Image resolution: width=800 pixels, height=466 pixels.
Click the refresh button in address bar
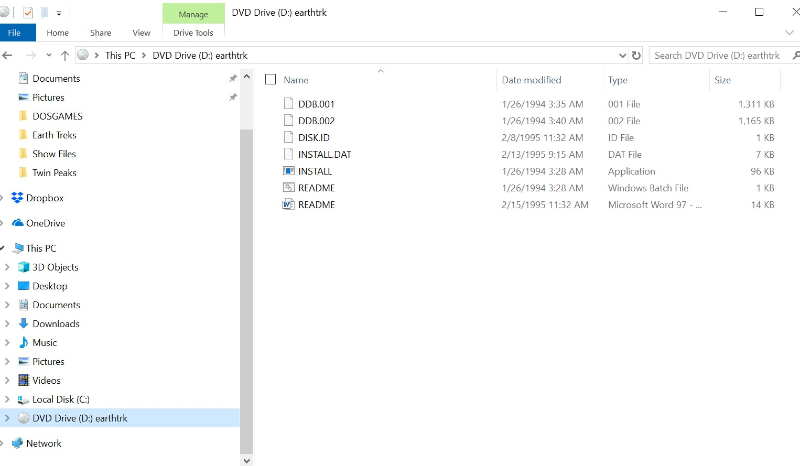click(x=636, y=56)
